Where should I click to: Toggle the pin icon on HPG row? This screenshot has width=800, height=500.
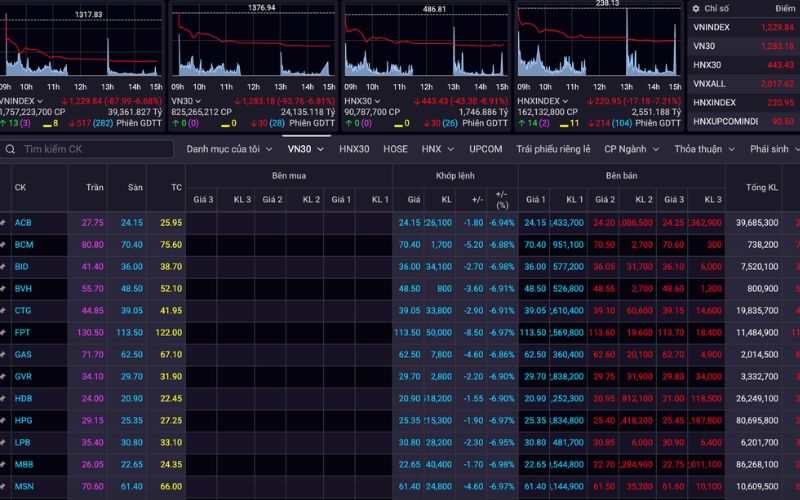tap(3, 420)
